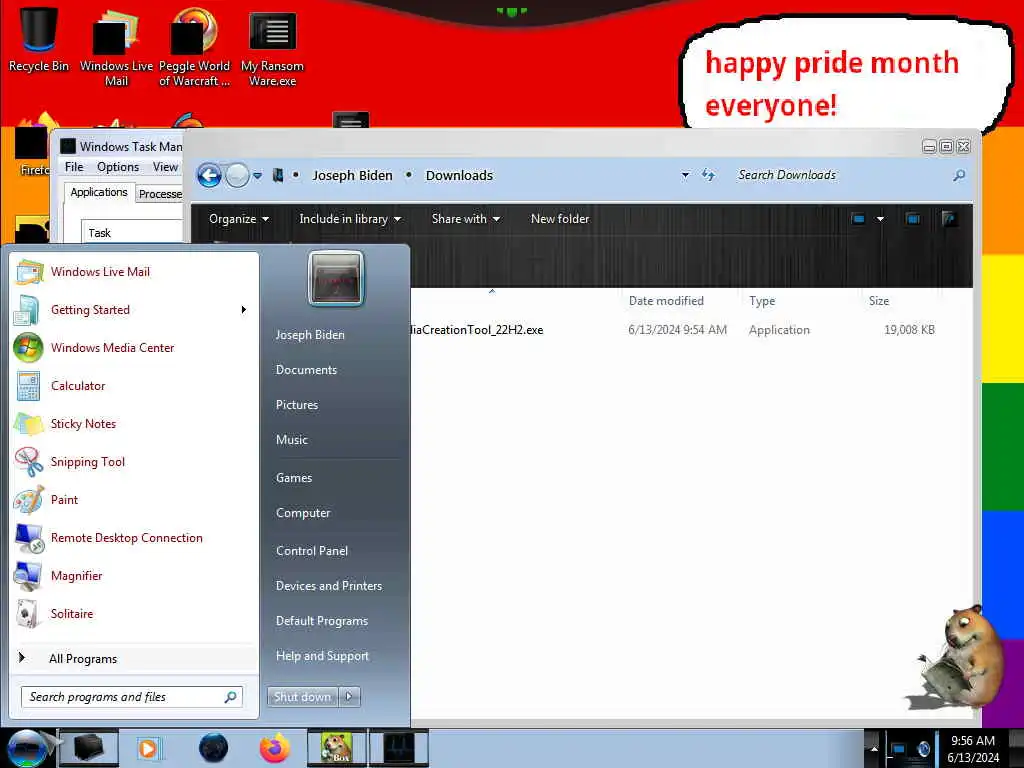Click the Explorer forward arrow button

(237, 175)
